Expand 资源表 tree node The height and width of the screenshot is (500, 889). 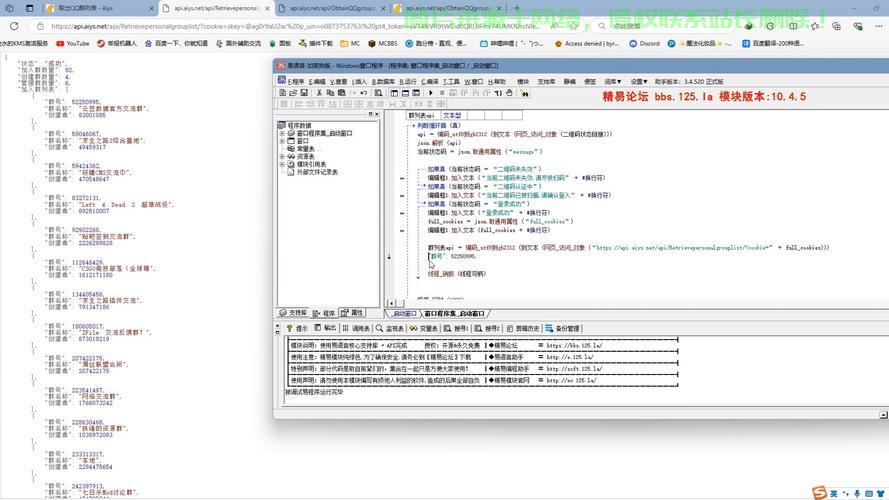282,156
